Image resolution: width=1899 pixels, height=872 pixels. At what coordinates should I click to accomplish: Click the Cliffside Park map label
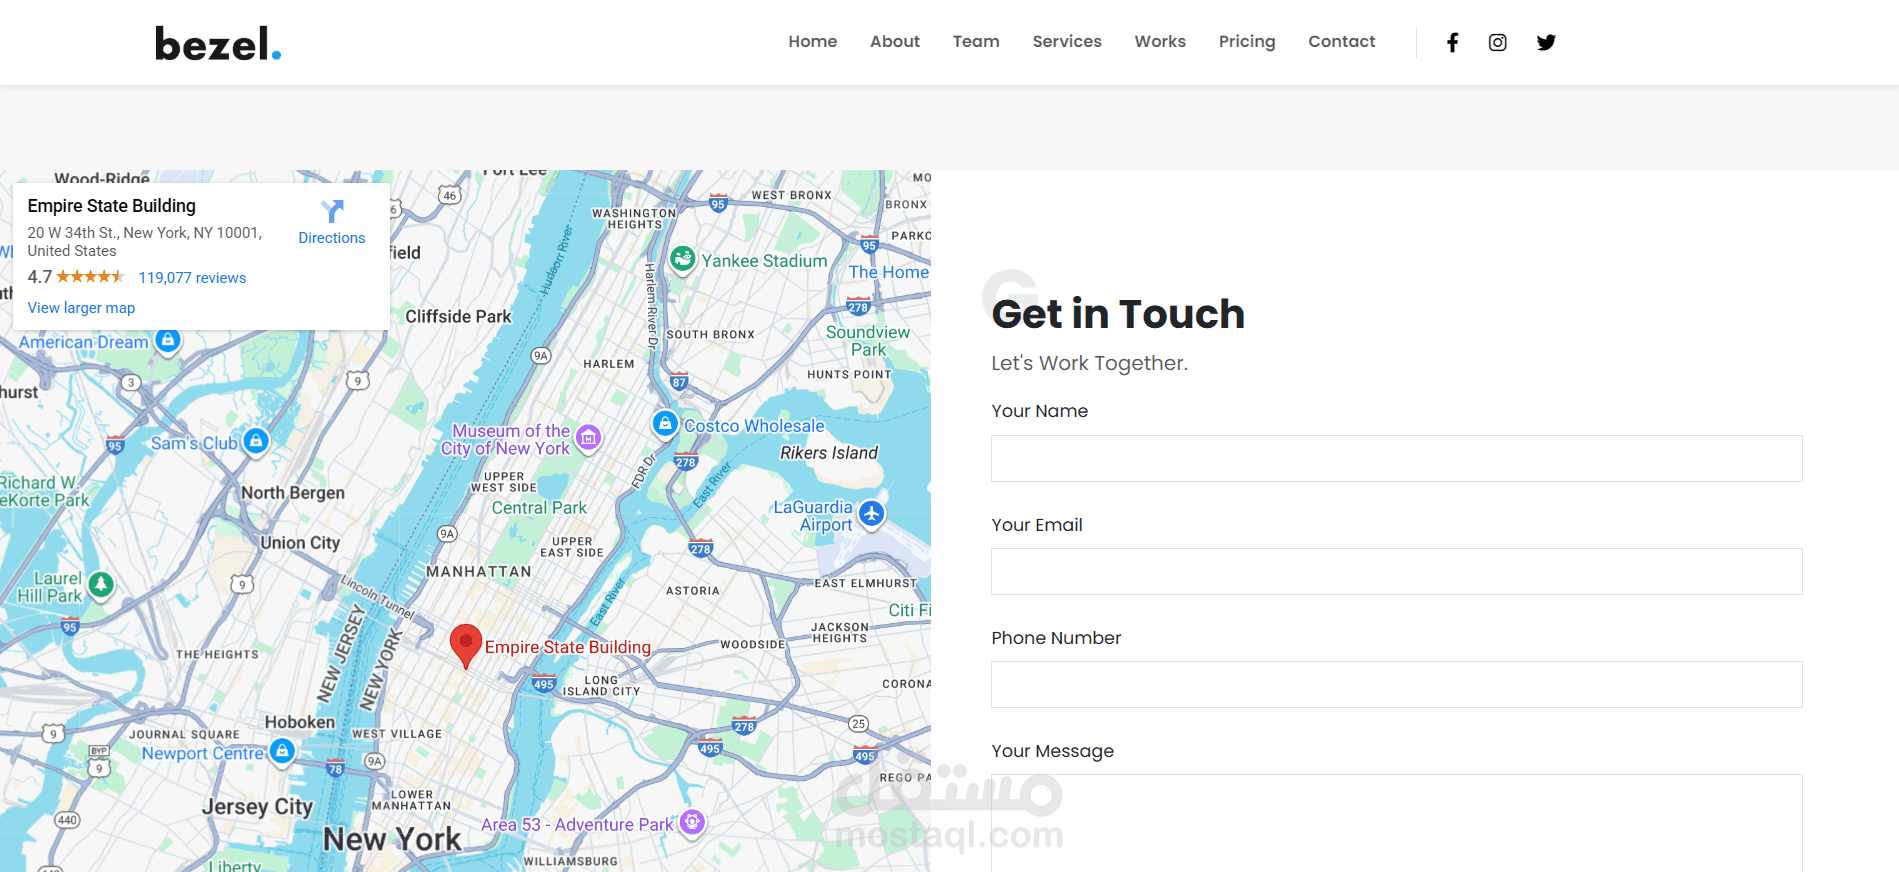(458, 317)
